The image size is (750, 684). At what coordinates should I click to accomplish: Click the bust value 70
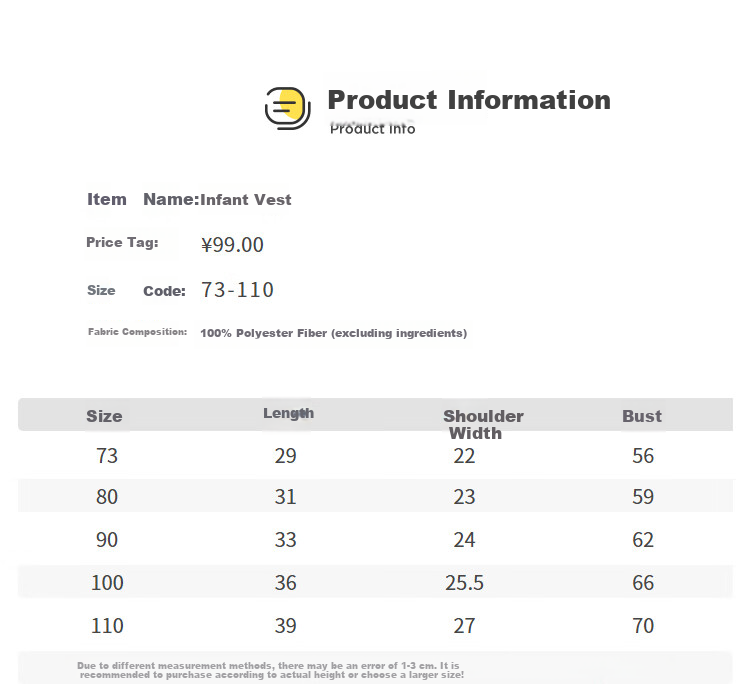[643, 626]
